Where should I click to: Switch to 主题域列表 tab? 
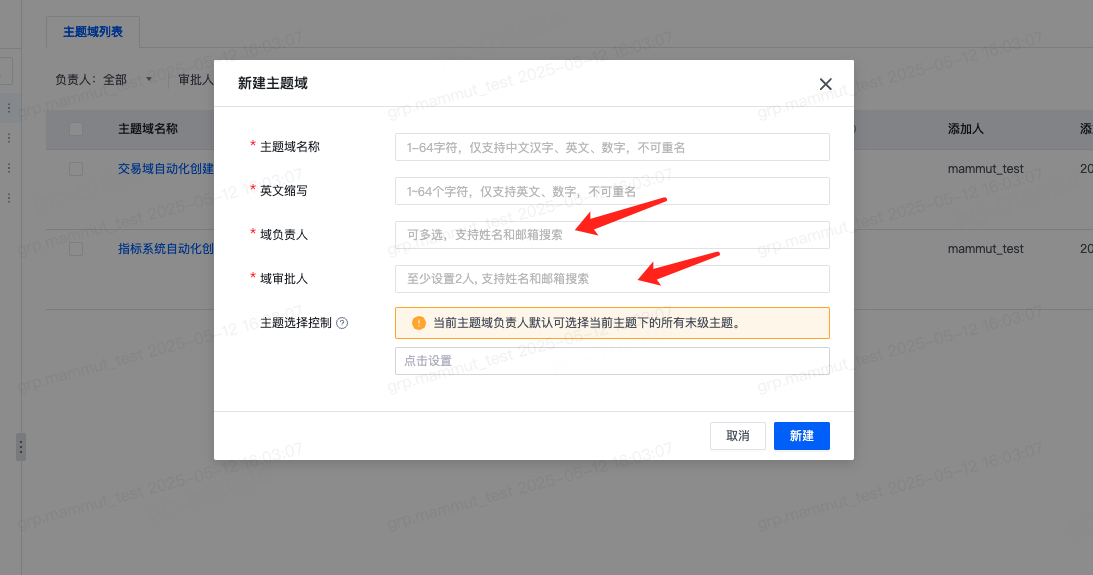pyautogui.click(x=93, y=32)
